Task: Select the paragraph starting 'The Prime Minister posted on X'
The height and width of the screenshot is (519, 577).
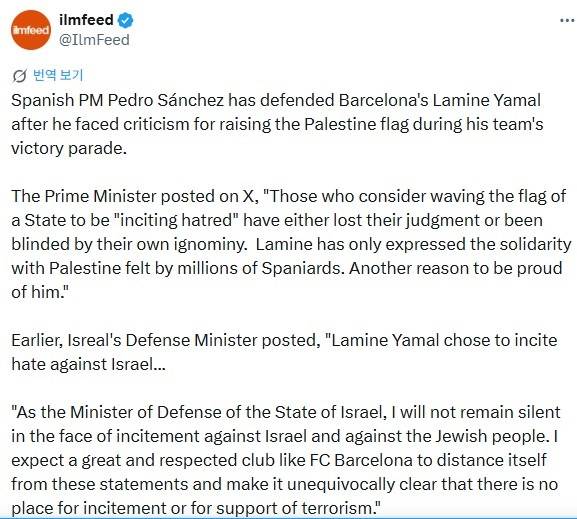Action: pyautogui.click(x=291, y=244)
